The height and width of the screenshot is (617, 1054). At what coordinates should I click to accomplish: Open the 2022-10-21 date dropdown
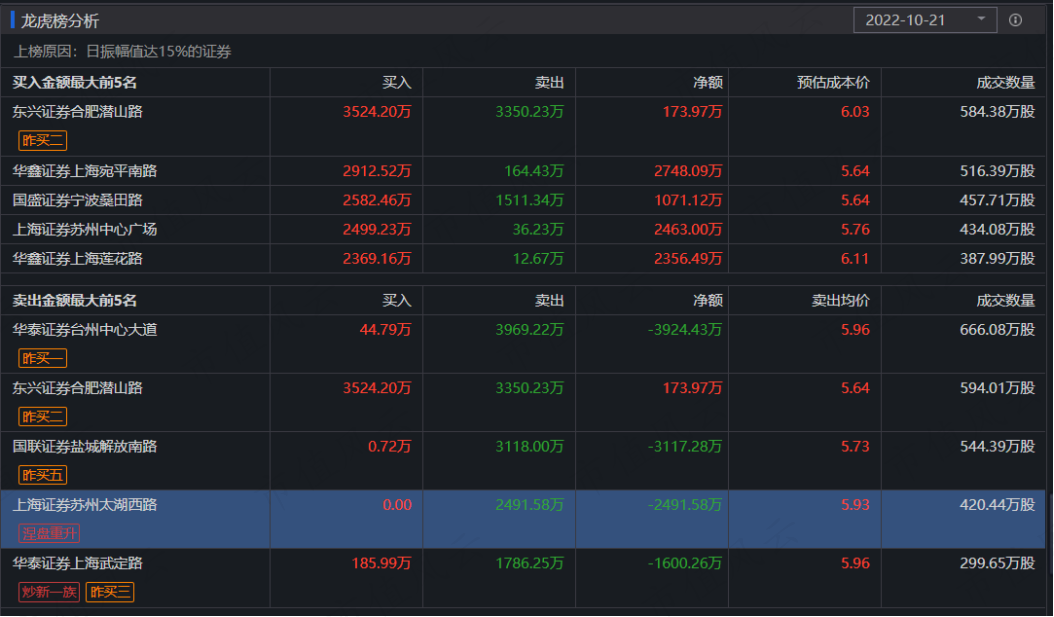coord(925,20)
